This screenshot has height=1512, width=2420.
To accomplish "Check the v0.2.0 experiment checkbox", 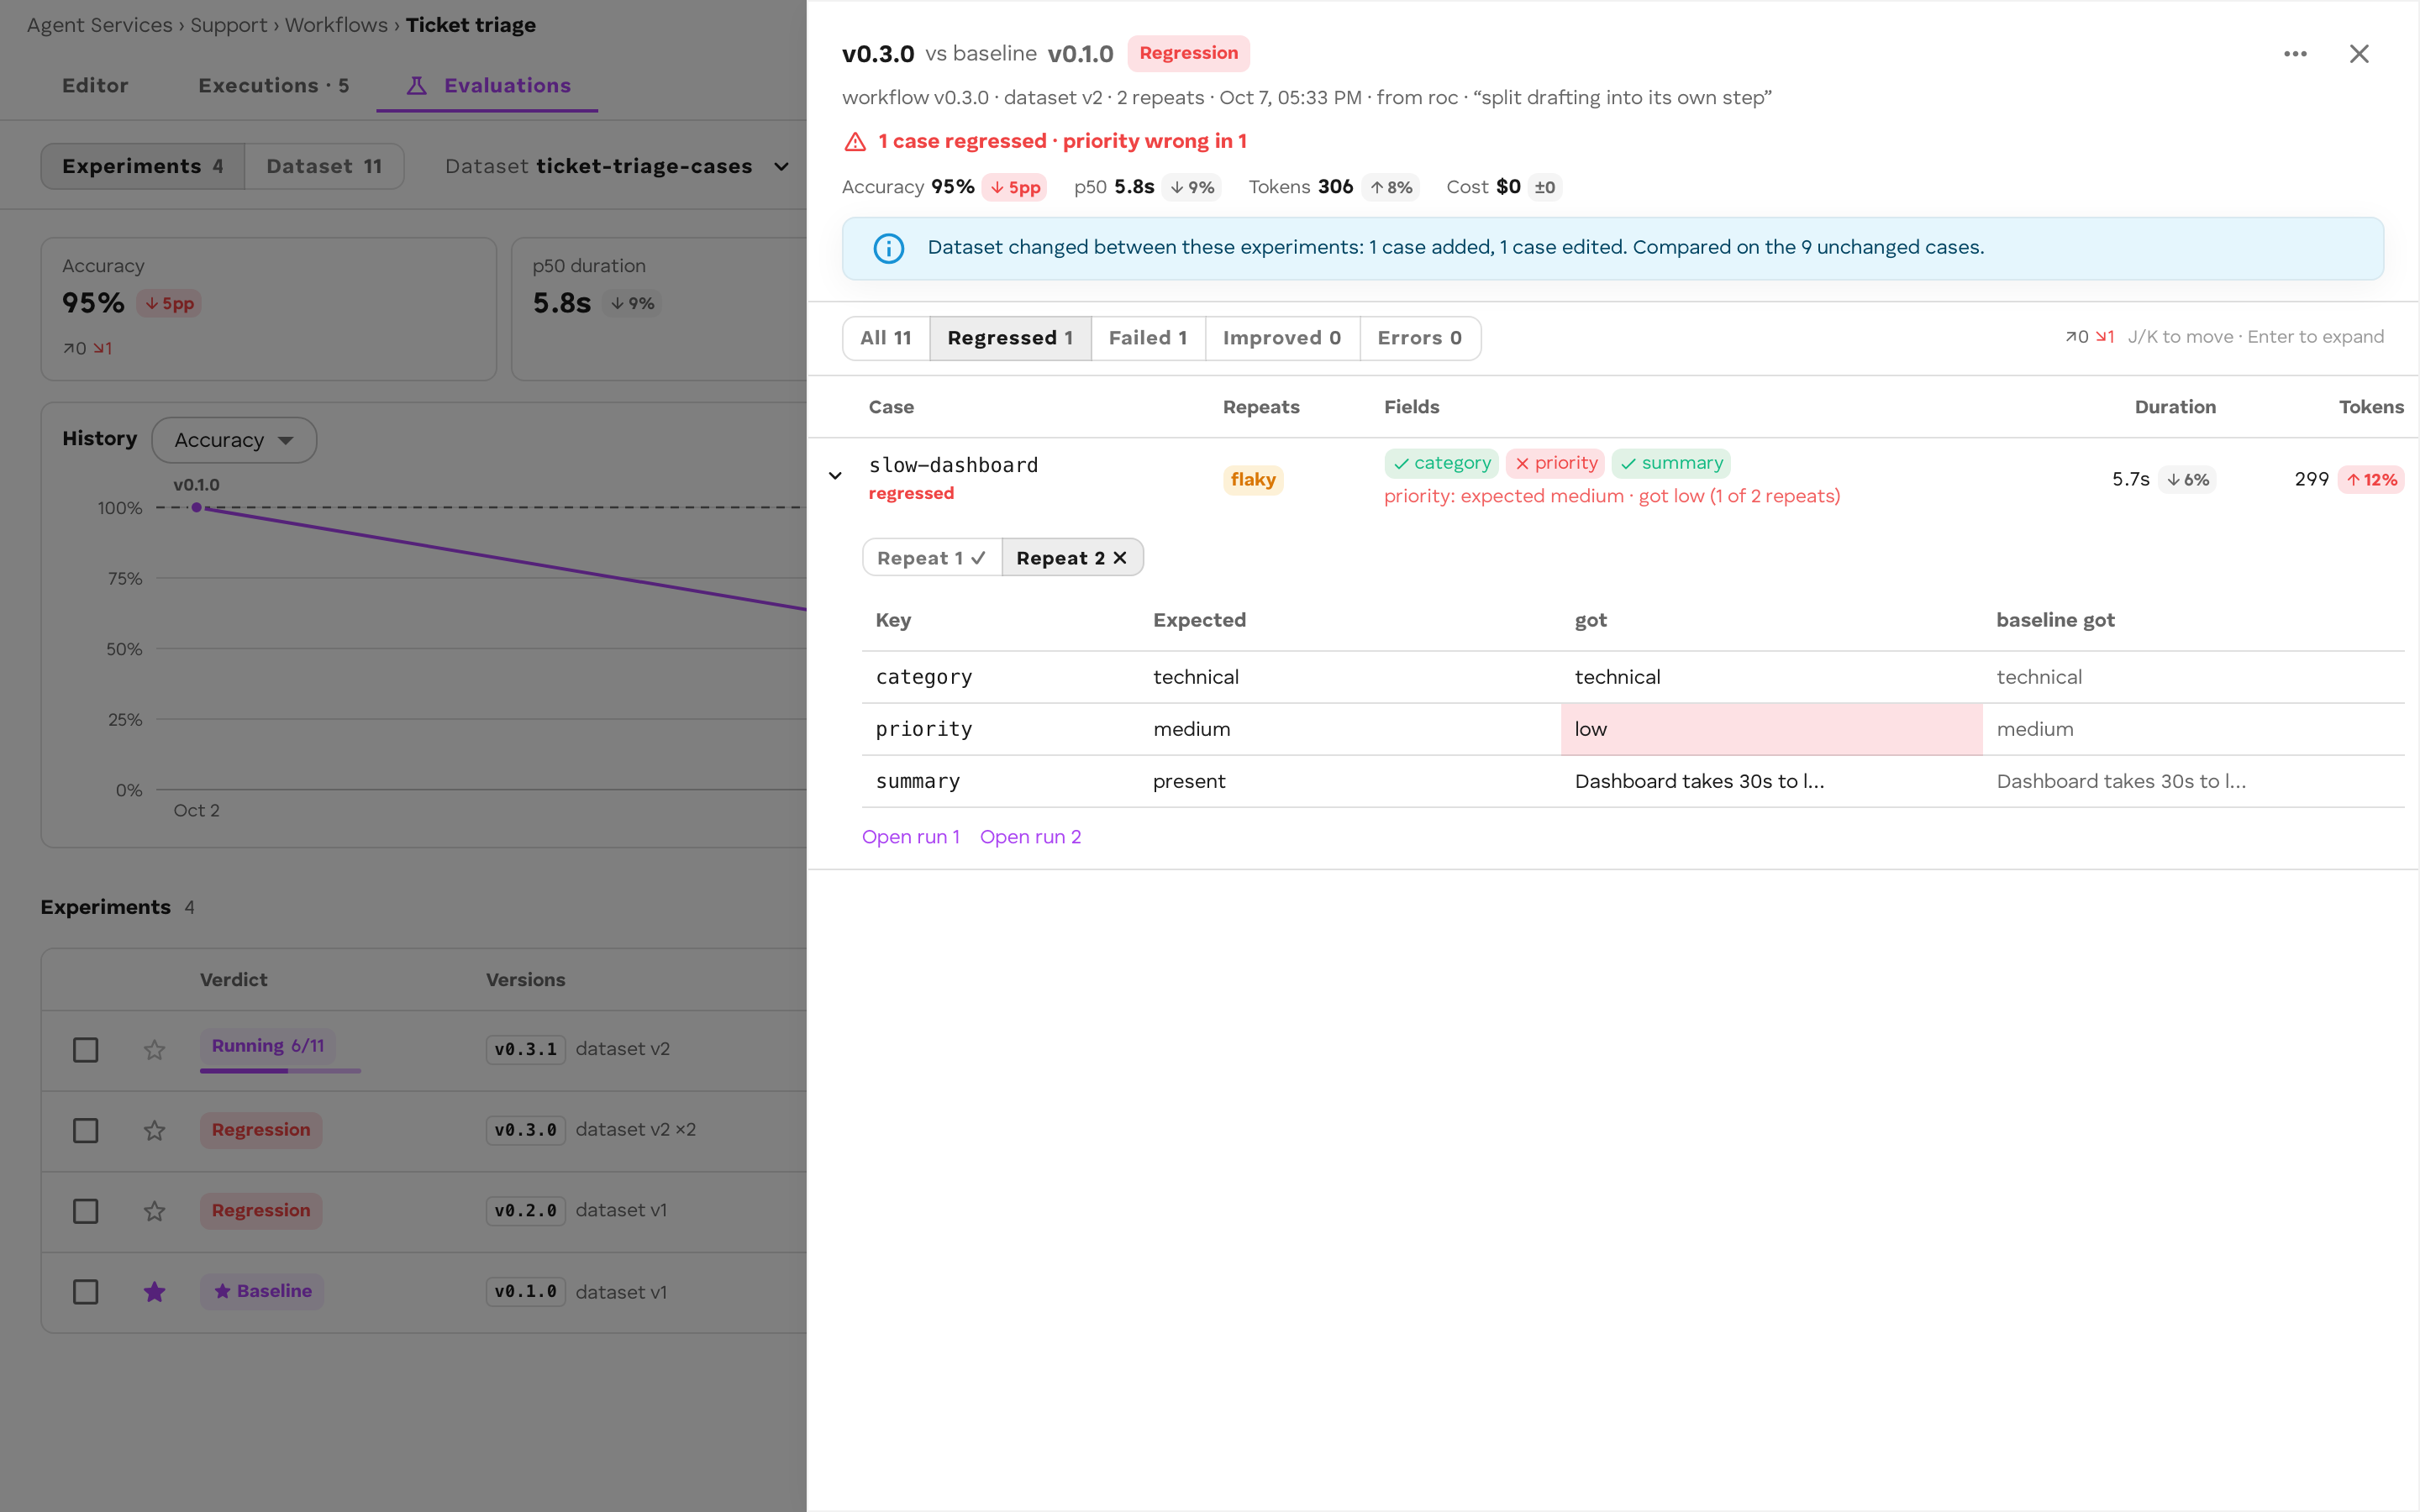I will coord(86,1211).
